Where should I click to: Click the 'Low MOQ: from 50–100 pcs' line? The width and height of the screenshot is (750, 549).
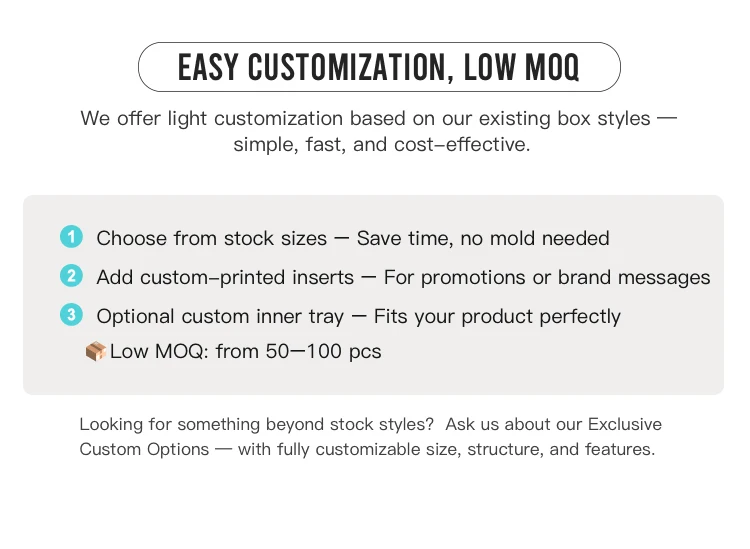(245, 351)
